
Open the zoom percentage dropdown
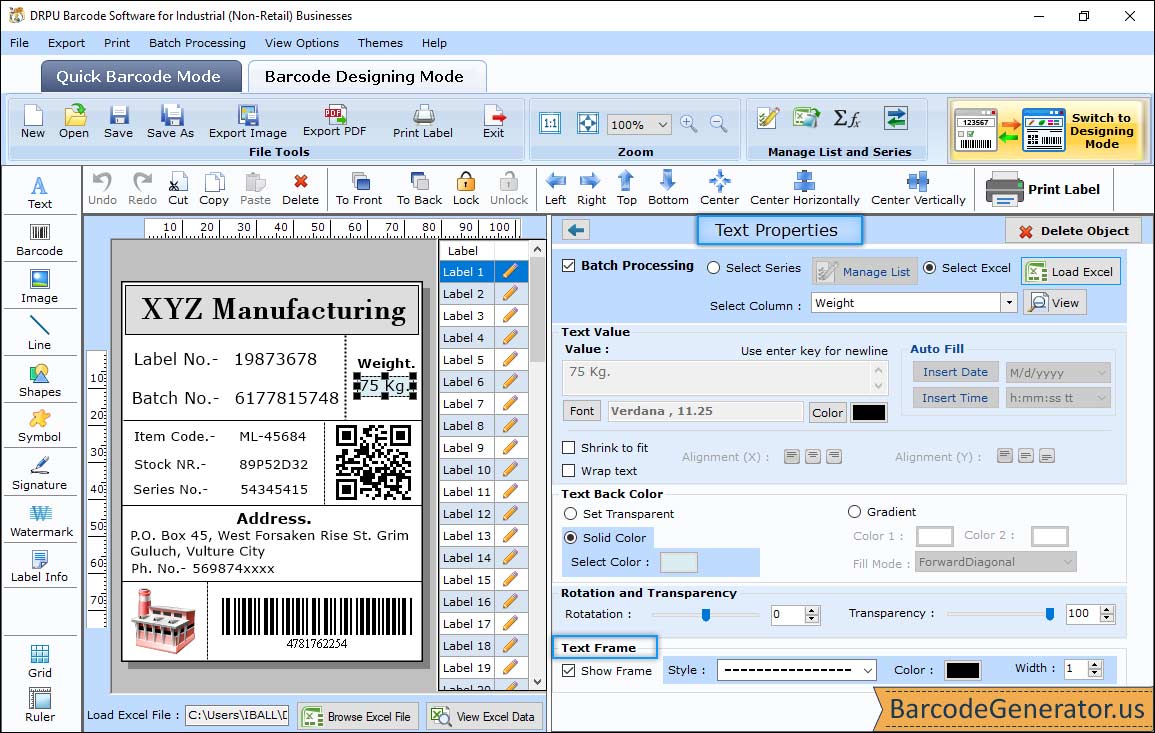click(x=662, y=125)
